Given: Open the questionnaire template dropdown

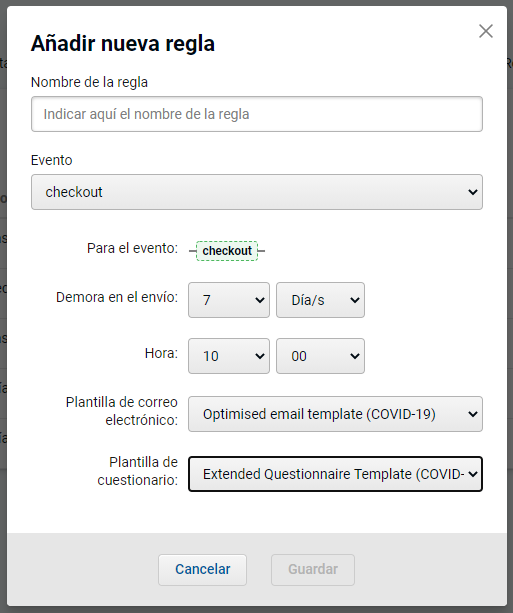Looking at the screenshot, I should [335, 474].
